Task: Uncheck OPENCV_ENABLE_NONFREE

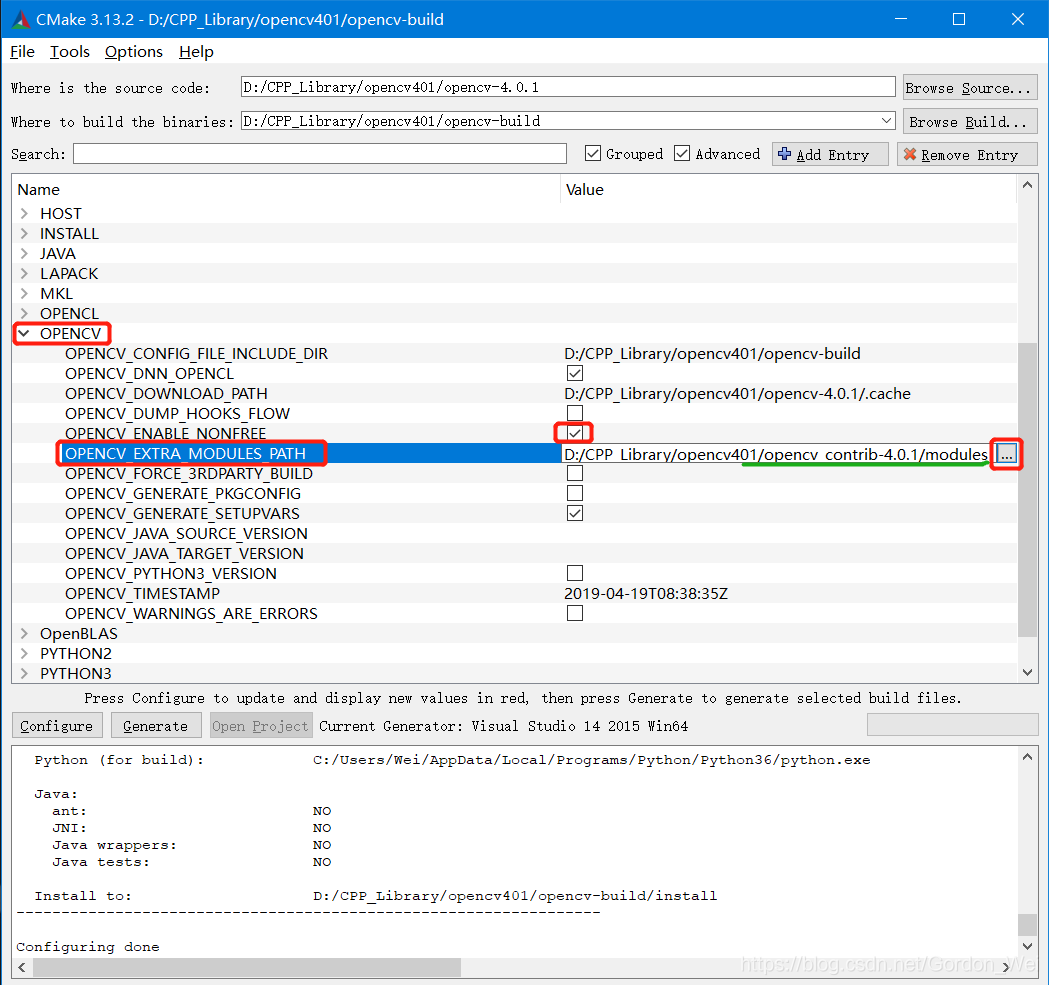Action: pos(574,432)
